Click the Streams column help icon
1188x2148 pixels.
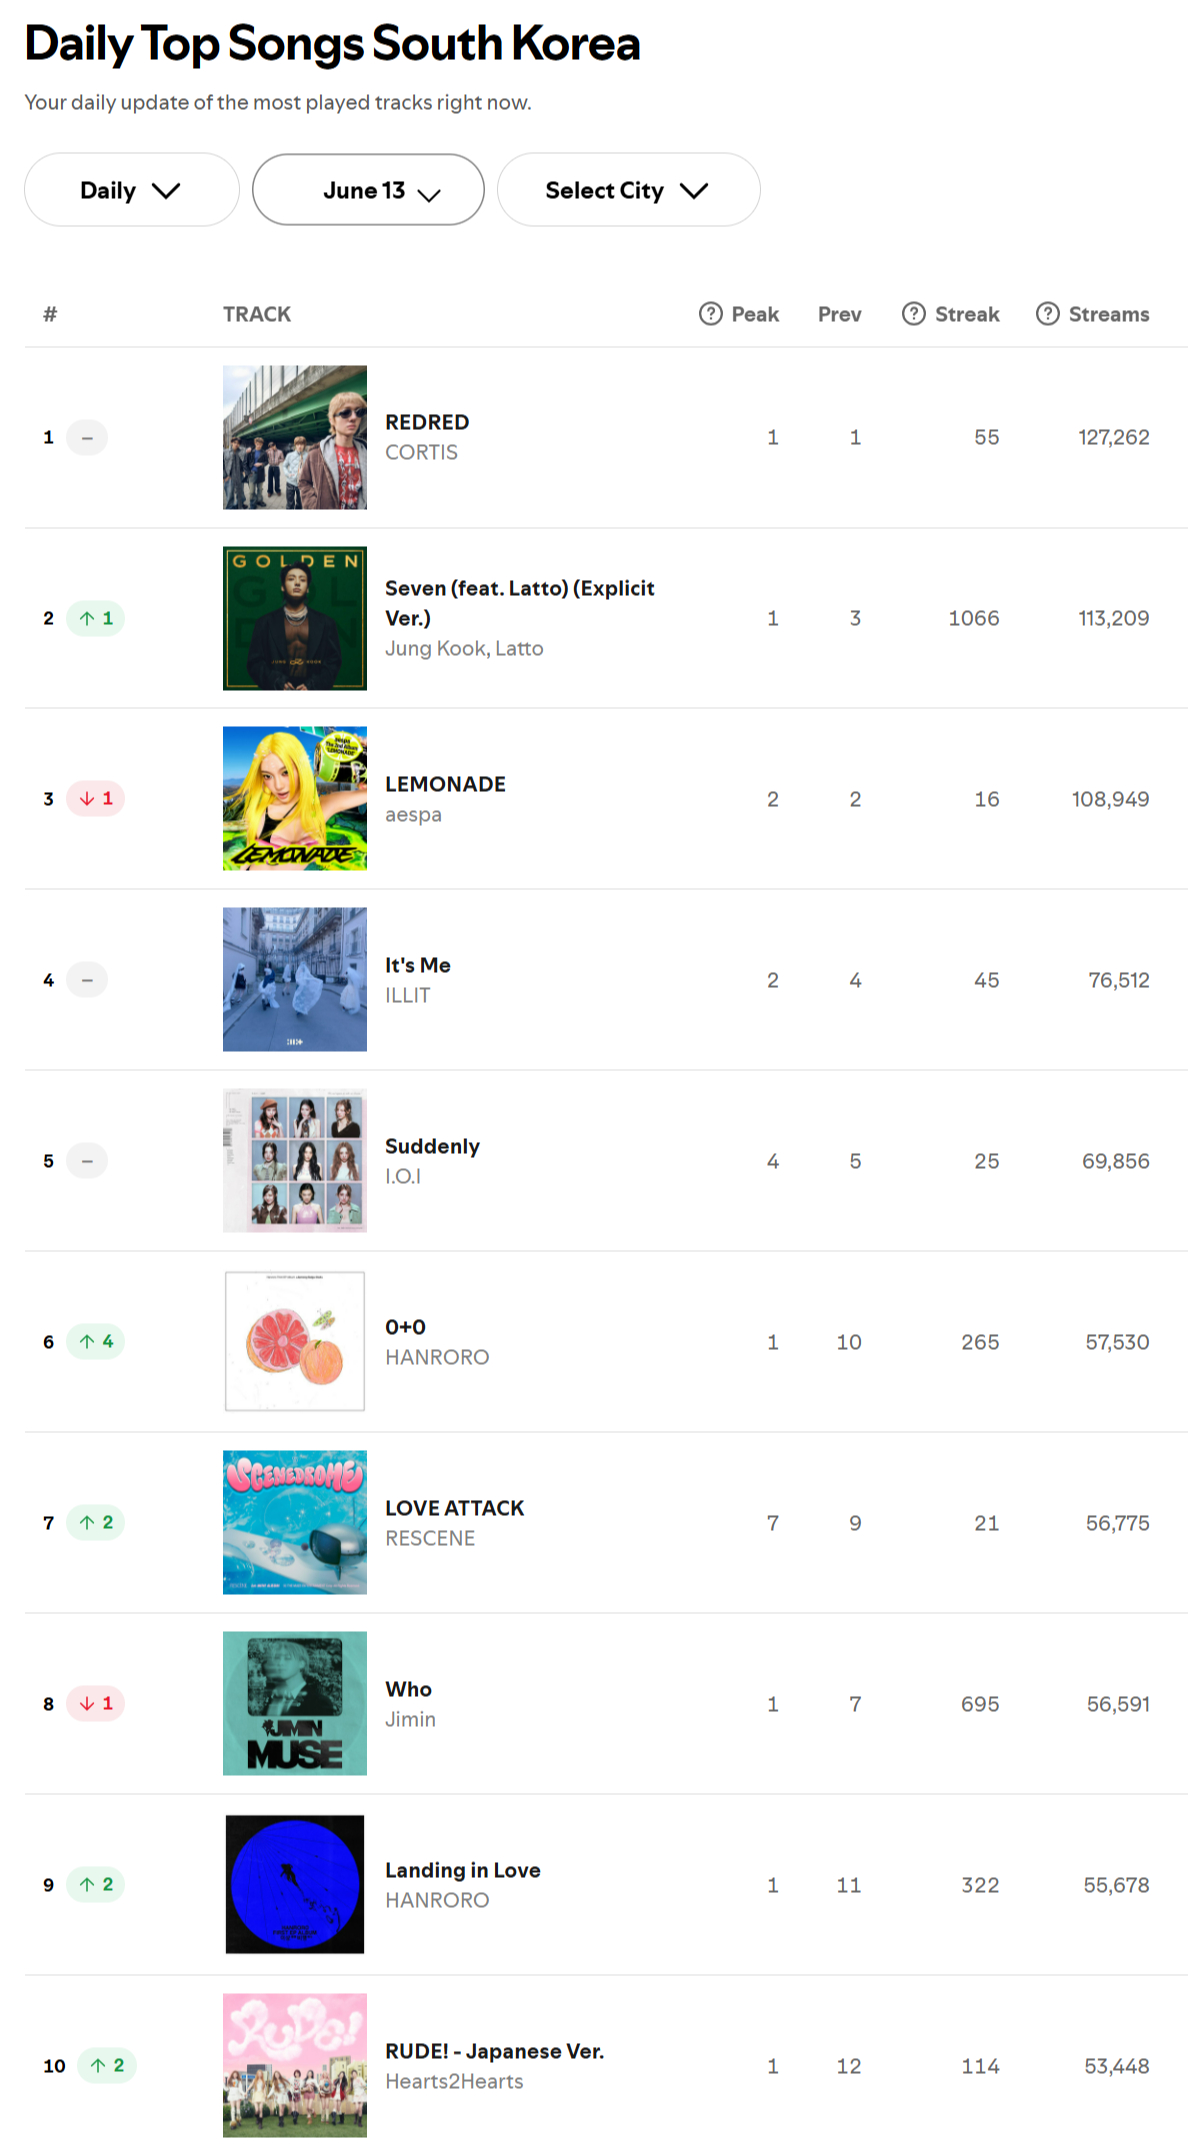pyautogui.click(x=1047, y=314)
